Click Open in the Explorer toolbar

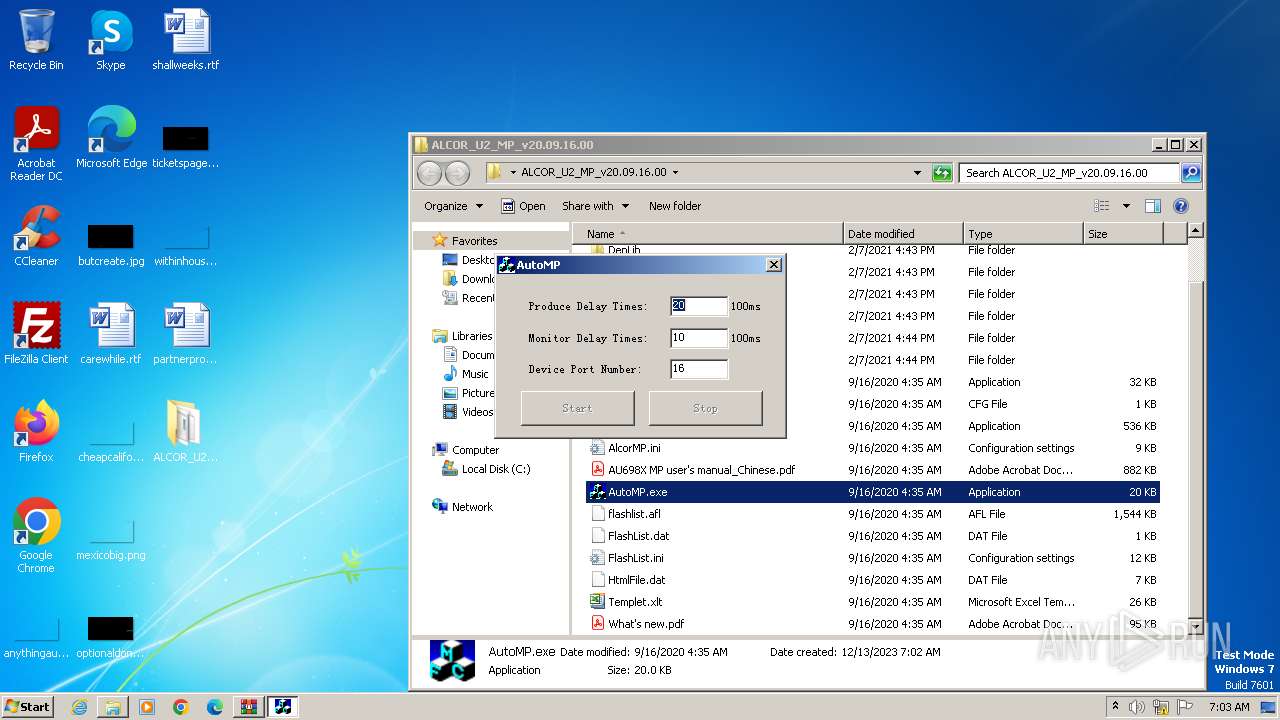pyautogui.click(x=523, y=206)
